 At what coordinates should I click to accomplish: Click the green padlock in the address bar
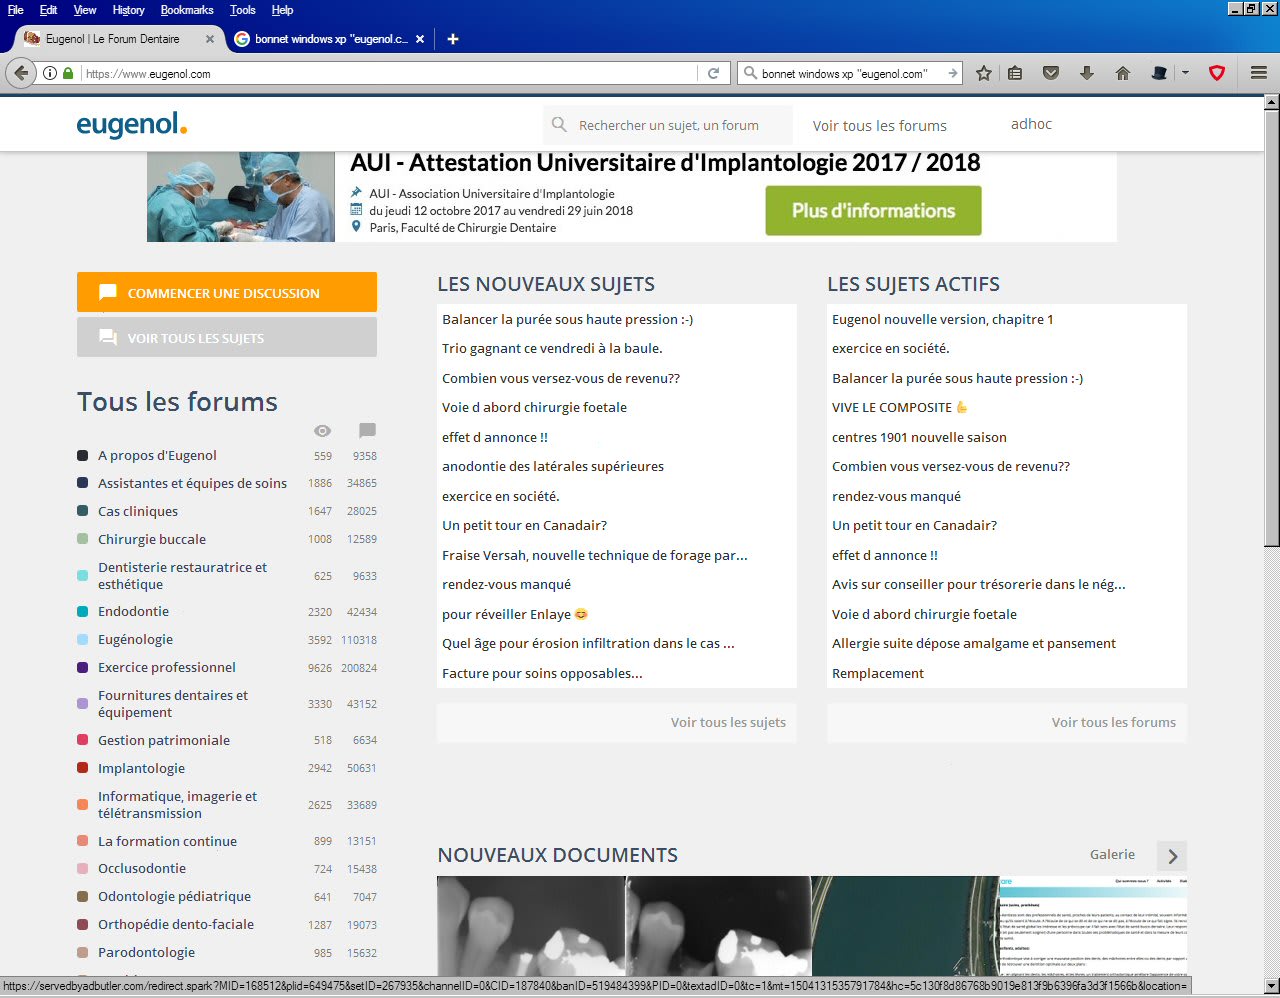click(x=68, y=73)
